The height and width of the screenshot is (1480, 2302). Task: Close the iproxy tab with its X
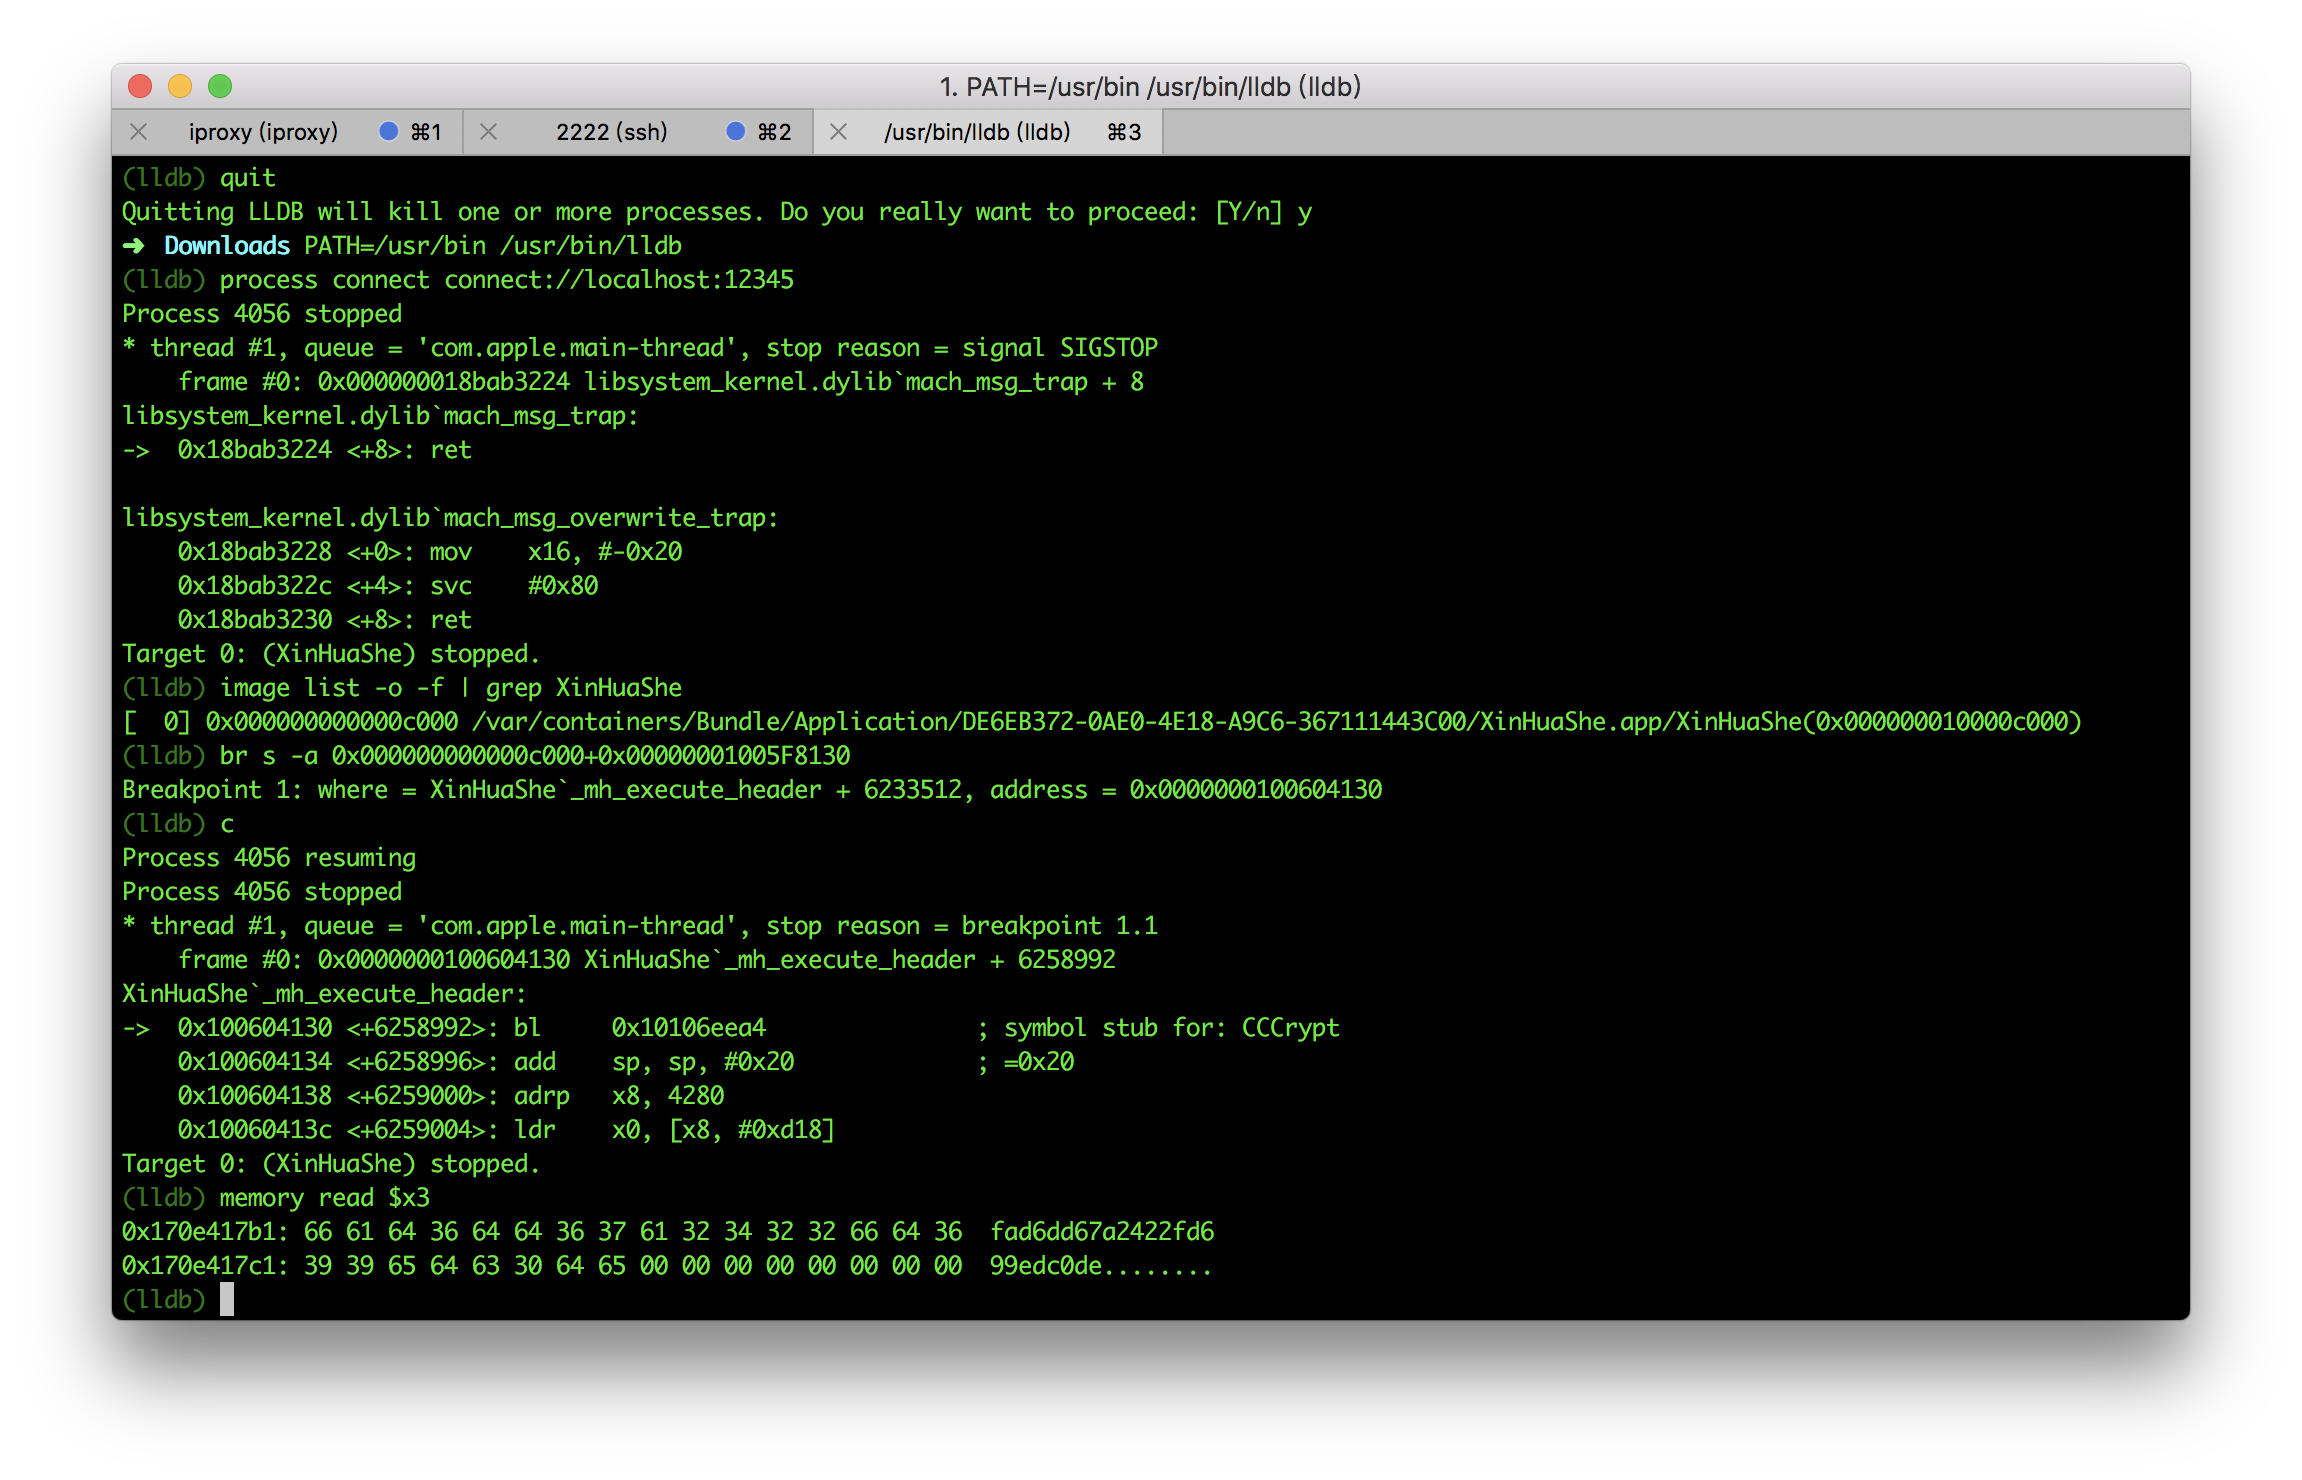tap(139, 132)
